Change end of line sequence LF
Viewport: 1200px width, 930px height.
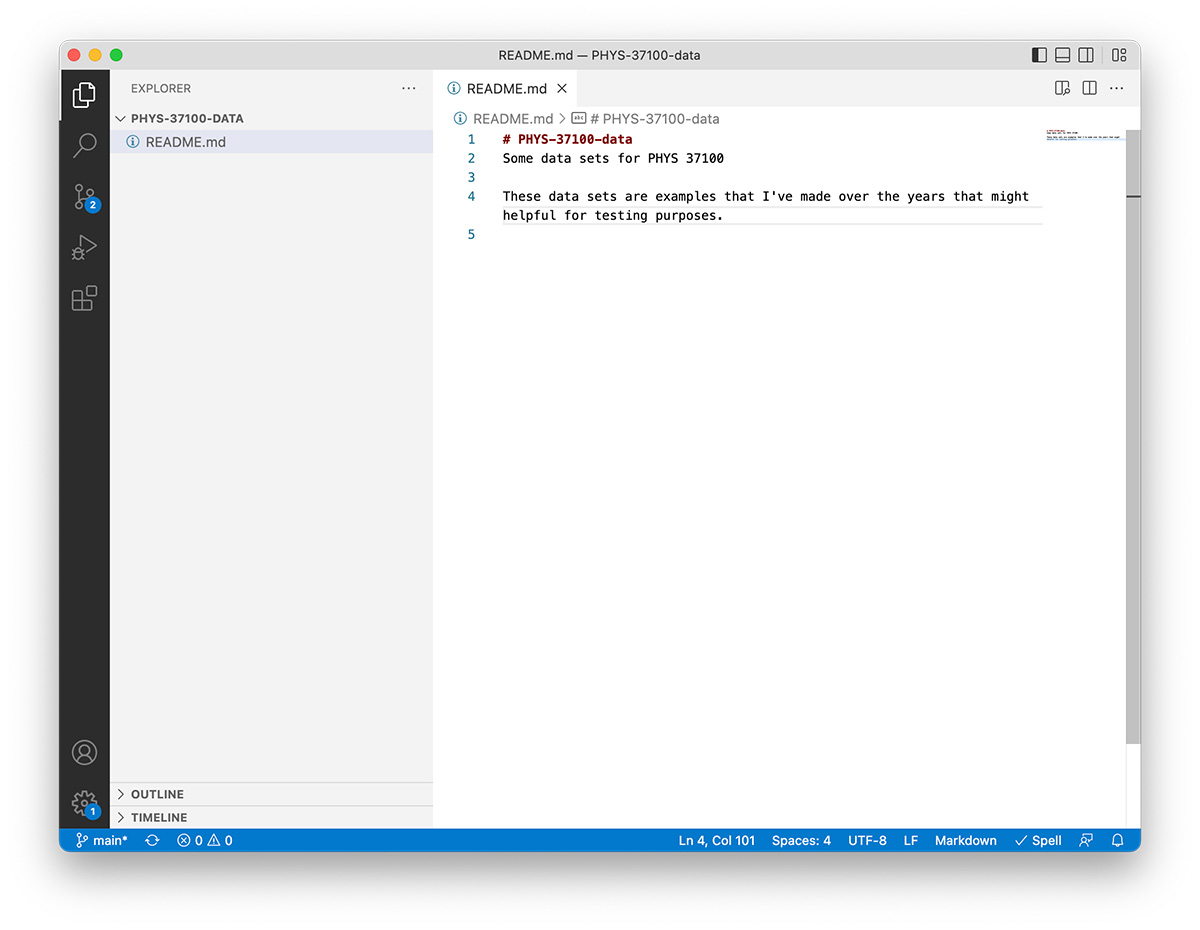click(x=911, y=840)
